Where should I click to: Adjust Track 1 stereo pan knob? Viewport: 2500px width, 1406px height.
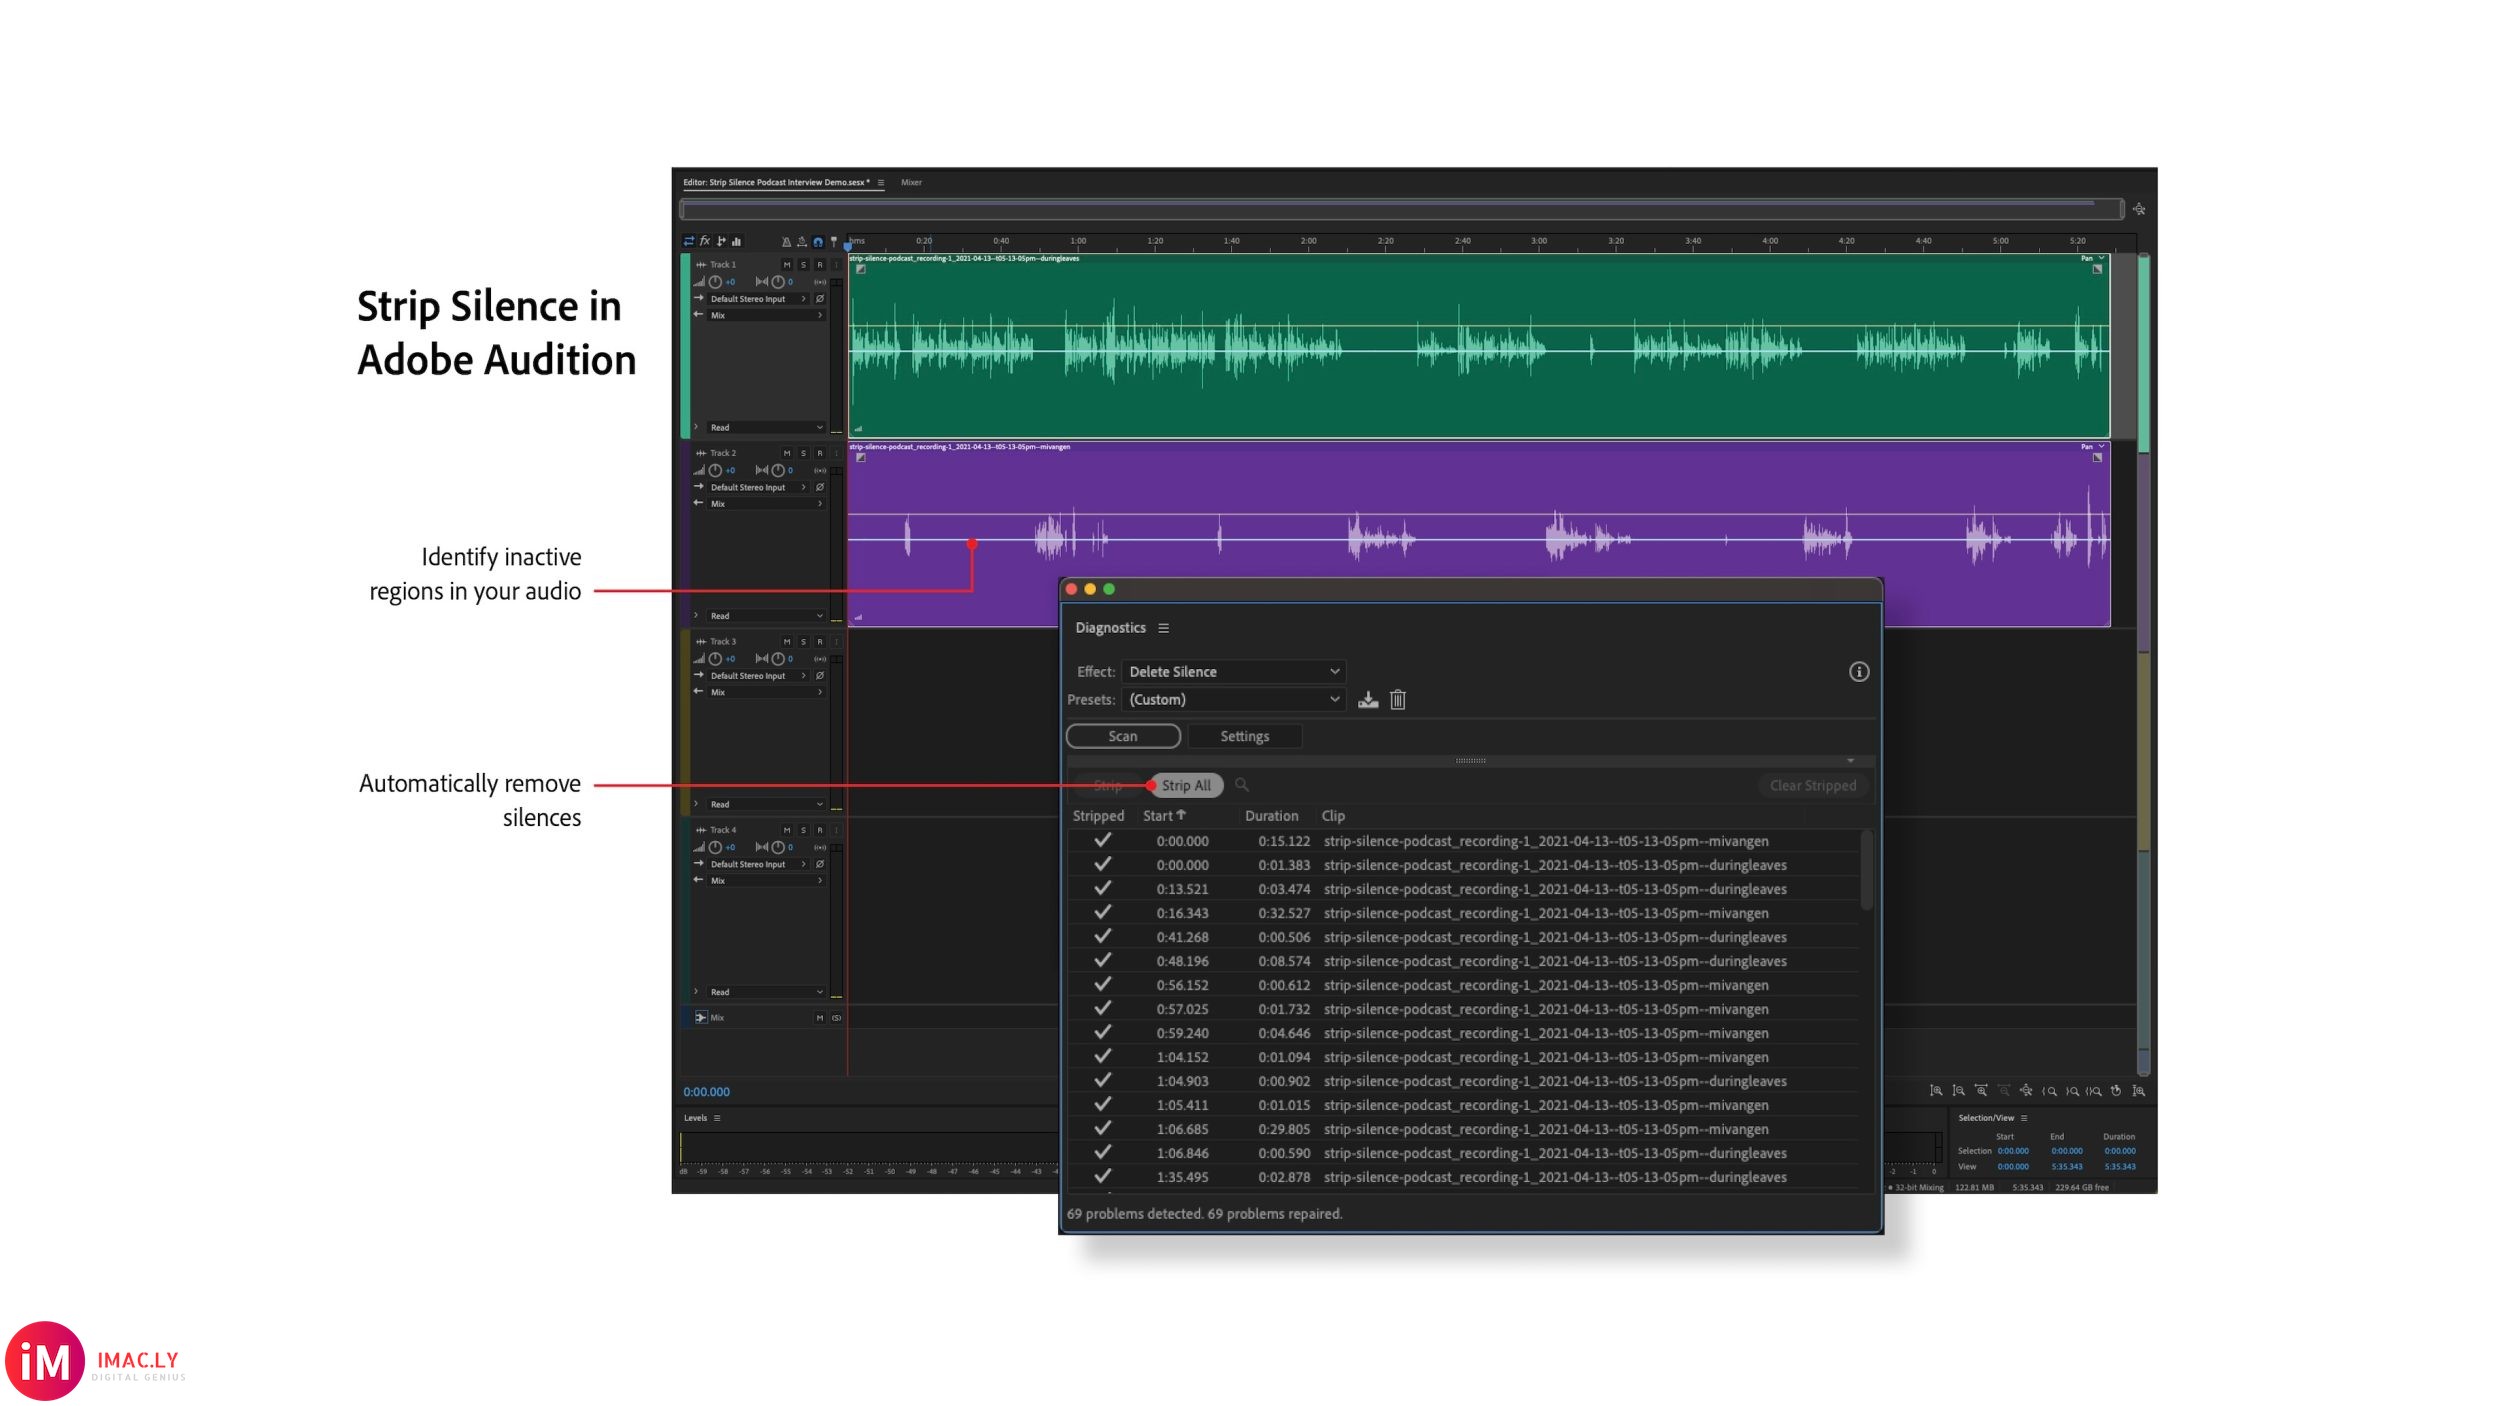tap(778, 282)
